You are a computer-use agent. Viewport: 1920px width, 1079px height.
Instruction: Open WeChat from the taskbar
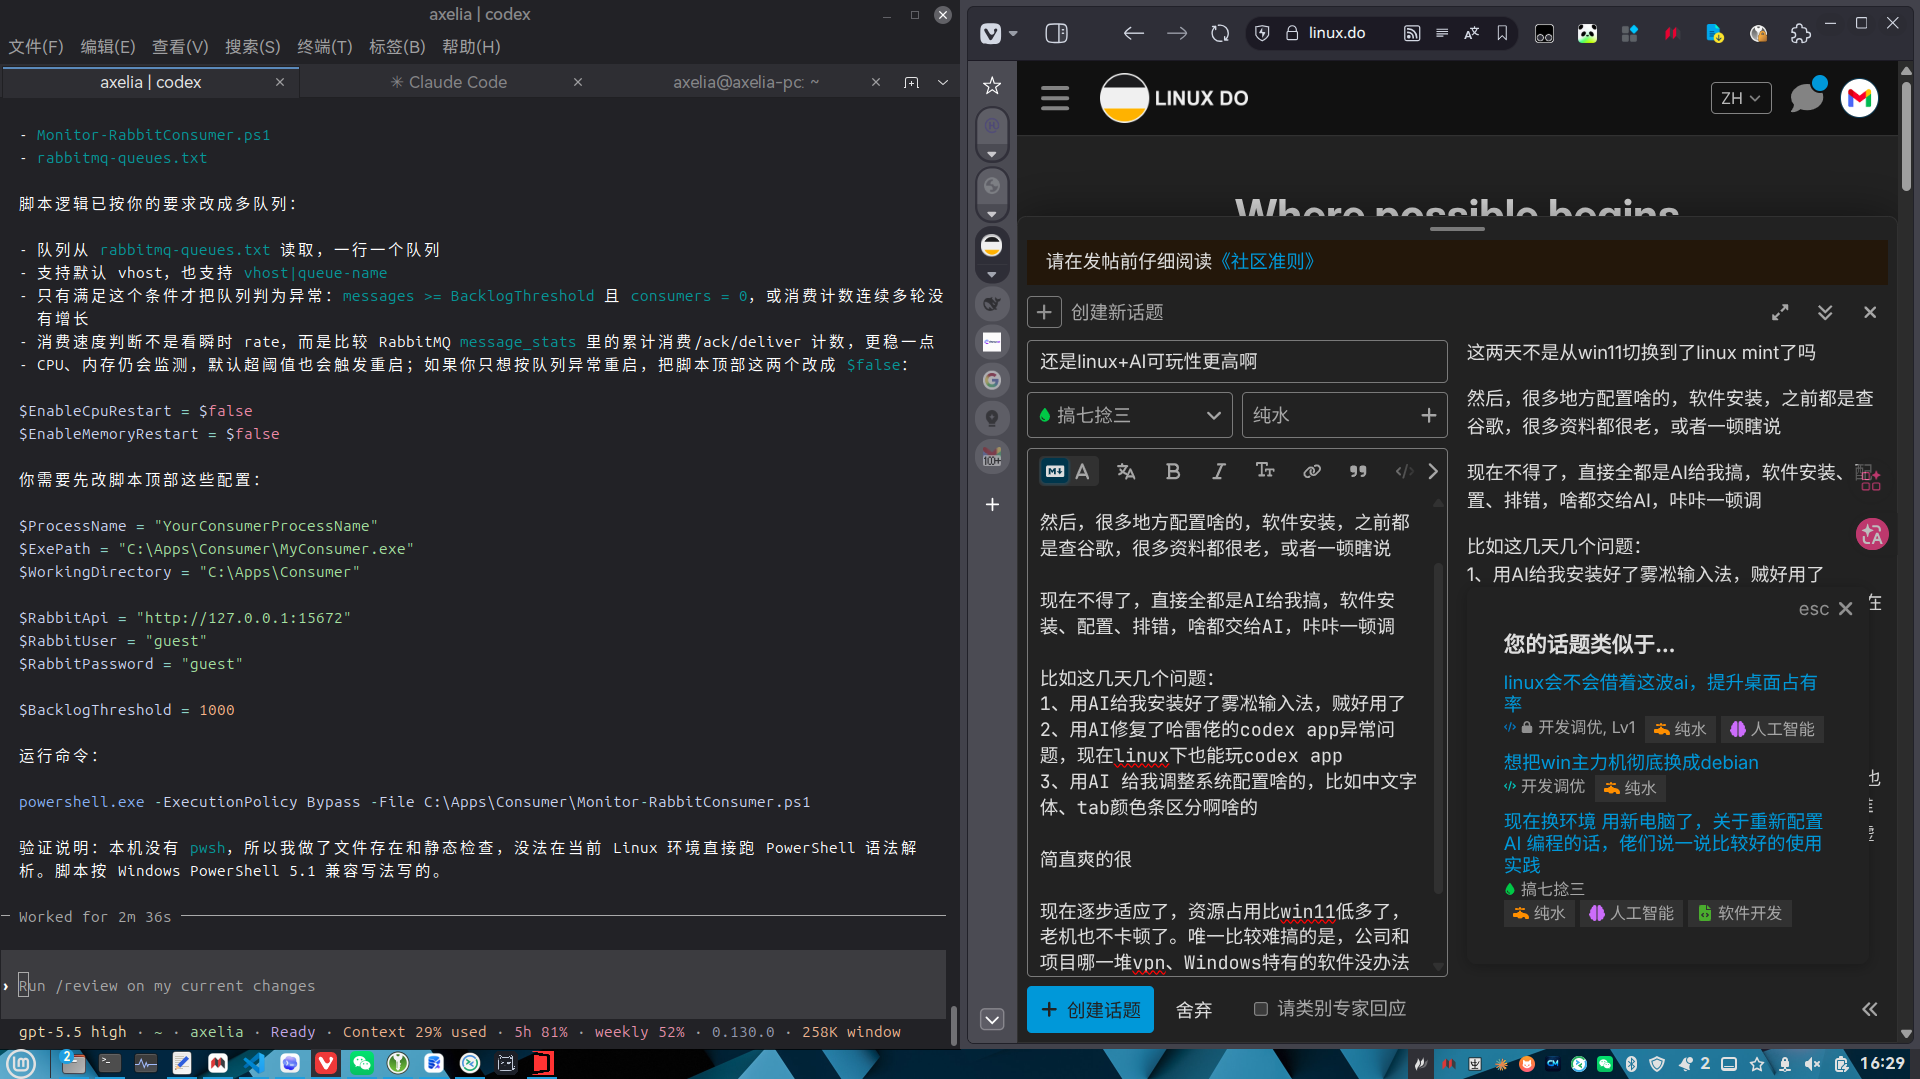[x=362, y=1063]
